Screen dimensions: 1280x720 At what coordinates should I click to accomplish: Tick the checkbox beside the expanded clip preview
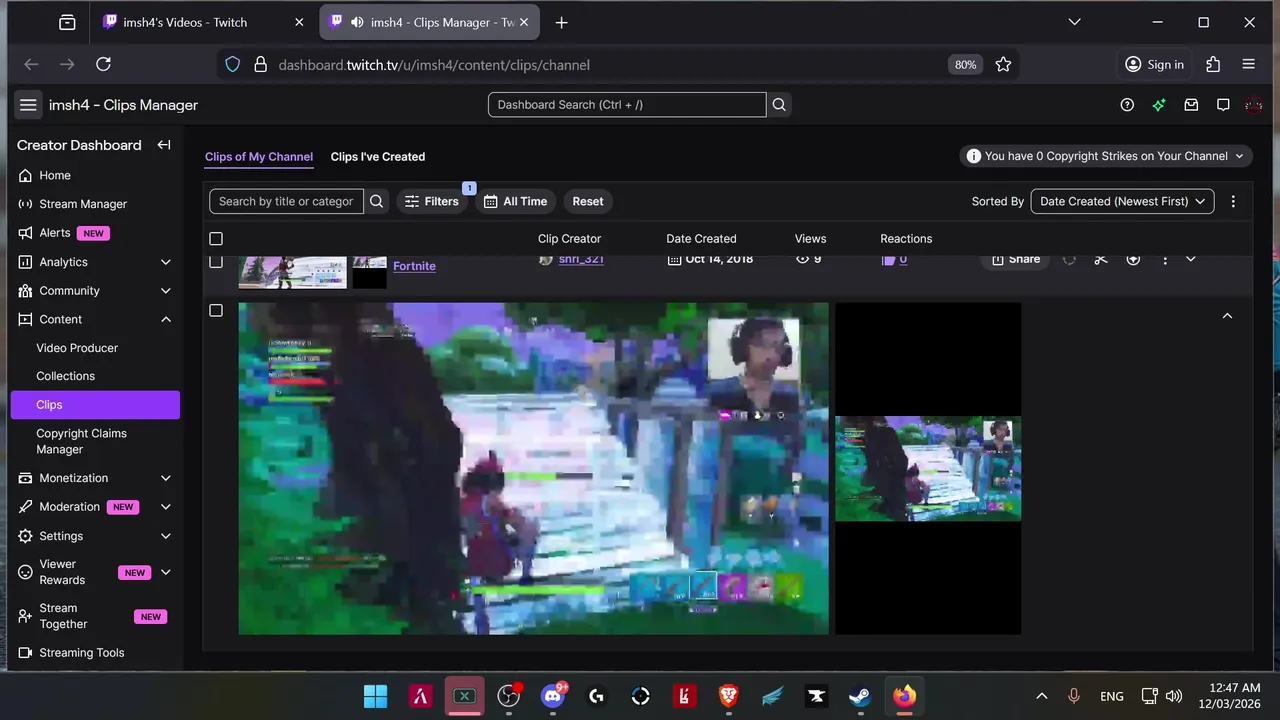coord(216,311)
